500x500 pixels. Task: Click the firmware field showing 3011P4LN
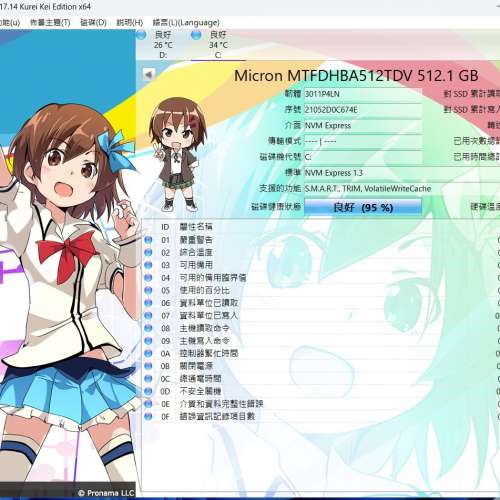(x=363, y=94)
